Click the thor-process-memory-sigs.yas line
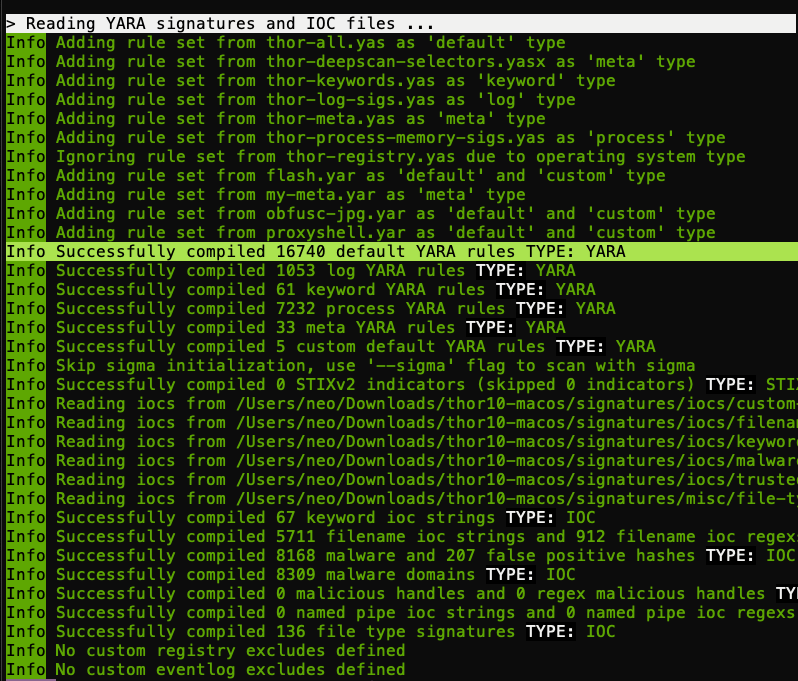The height and width of the screenshot is (681, 798). tap(390, 138)
